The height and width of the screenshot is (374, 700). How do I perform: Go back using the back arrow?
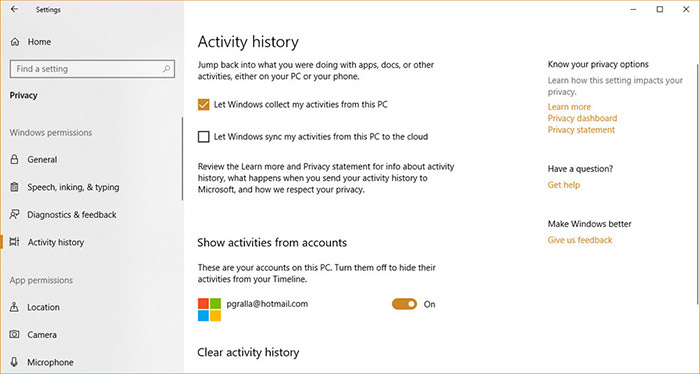click(x=14, y=9)
